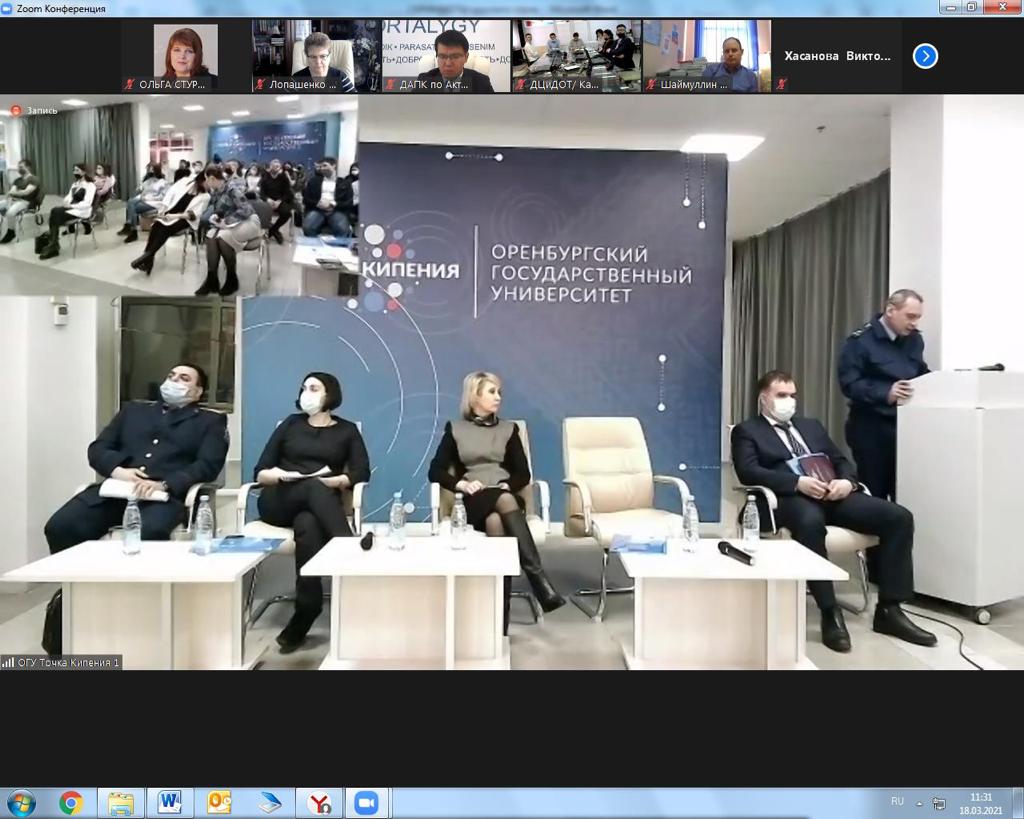Click the muted mic icon on ОЛЬГА СТУР tile
1024x819 pixels.
[129, 86]
